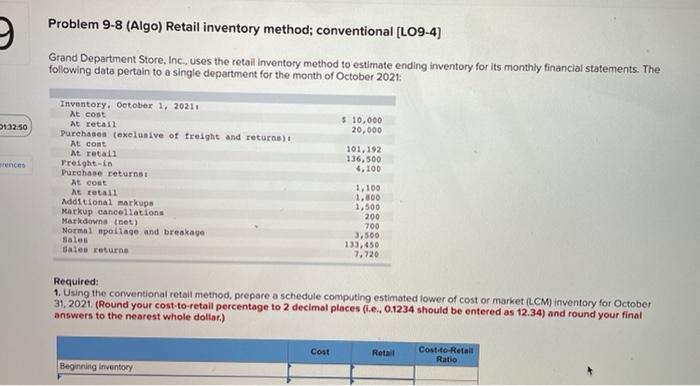Screen dimensions: 700x386
Task: Click the Beginning inventory Cost-to-Retail Ratio cell
Action: 446,373
